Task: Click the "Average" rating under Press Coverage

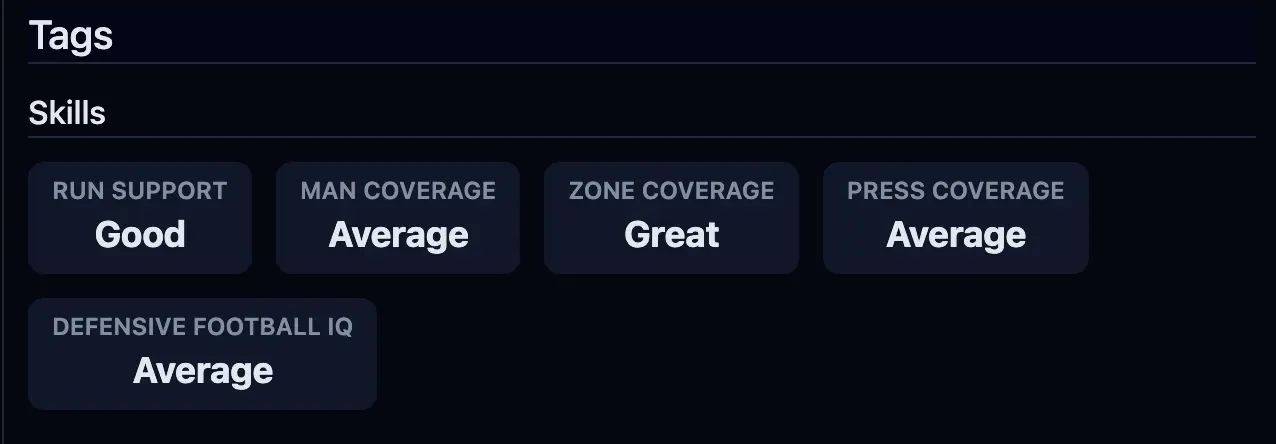Action: coord(956,235)
